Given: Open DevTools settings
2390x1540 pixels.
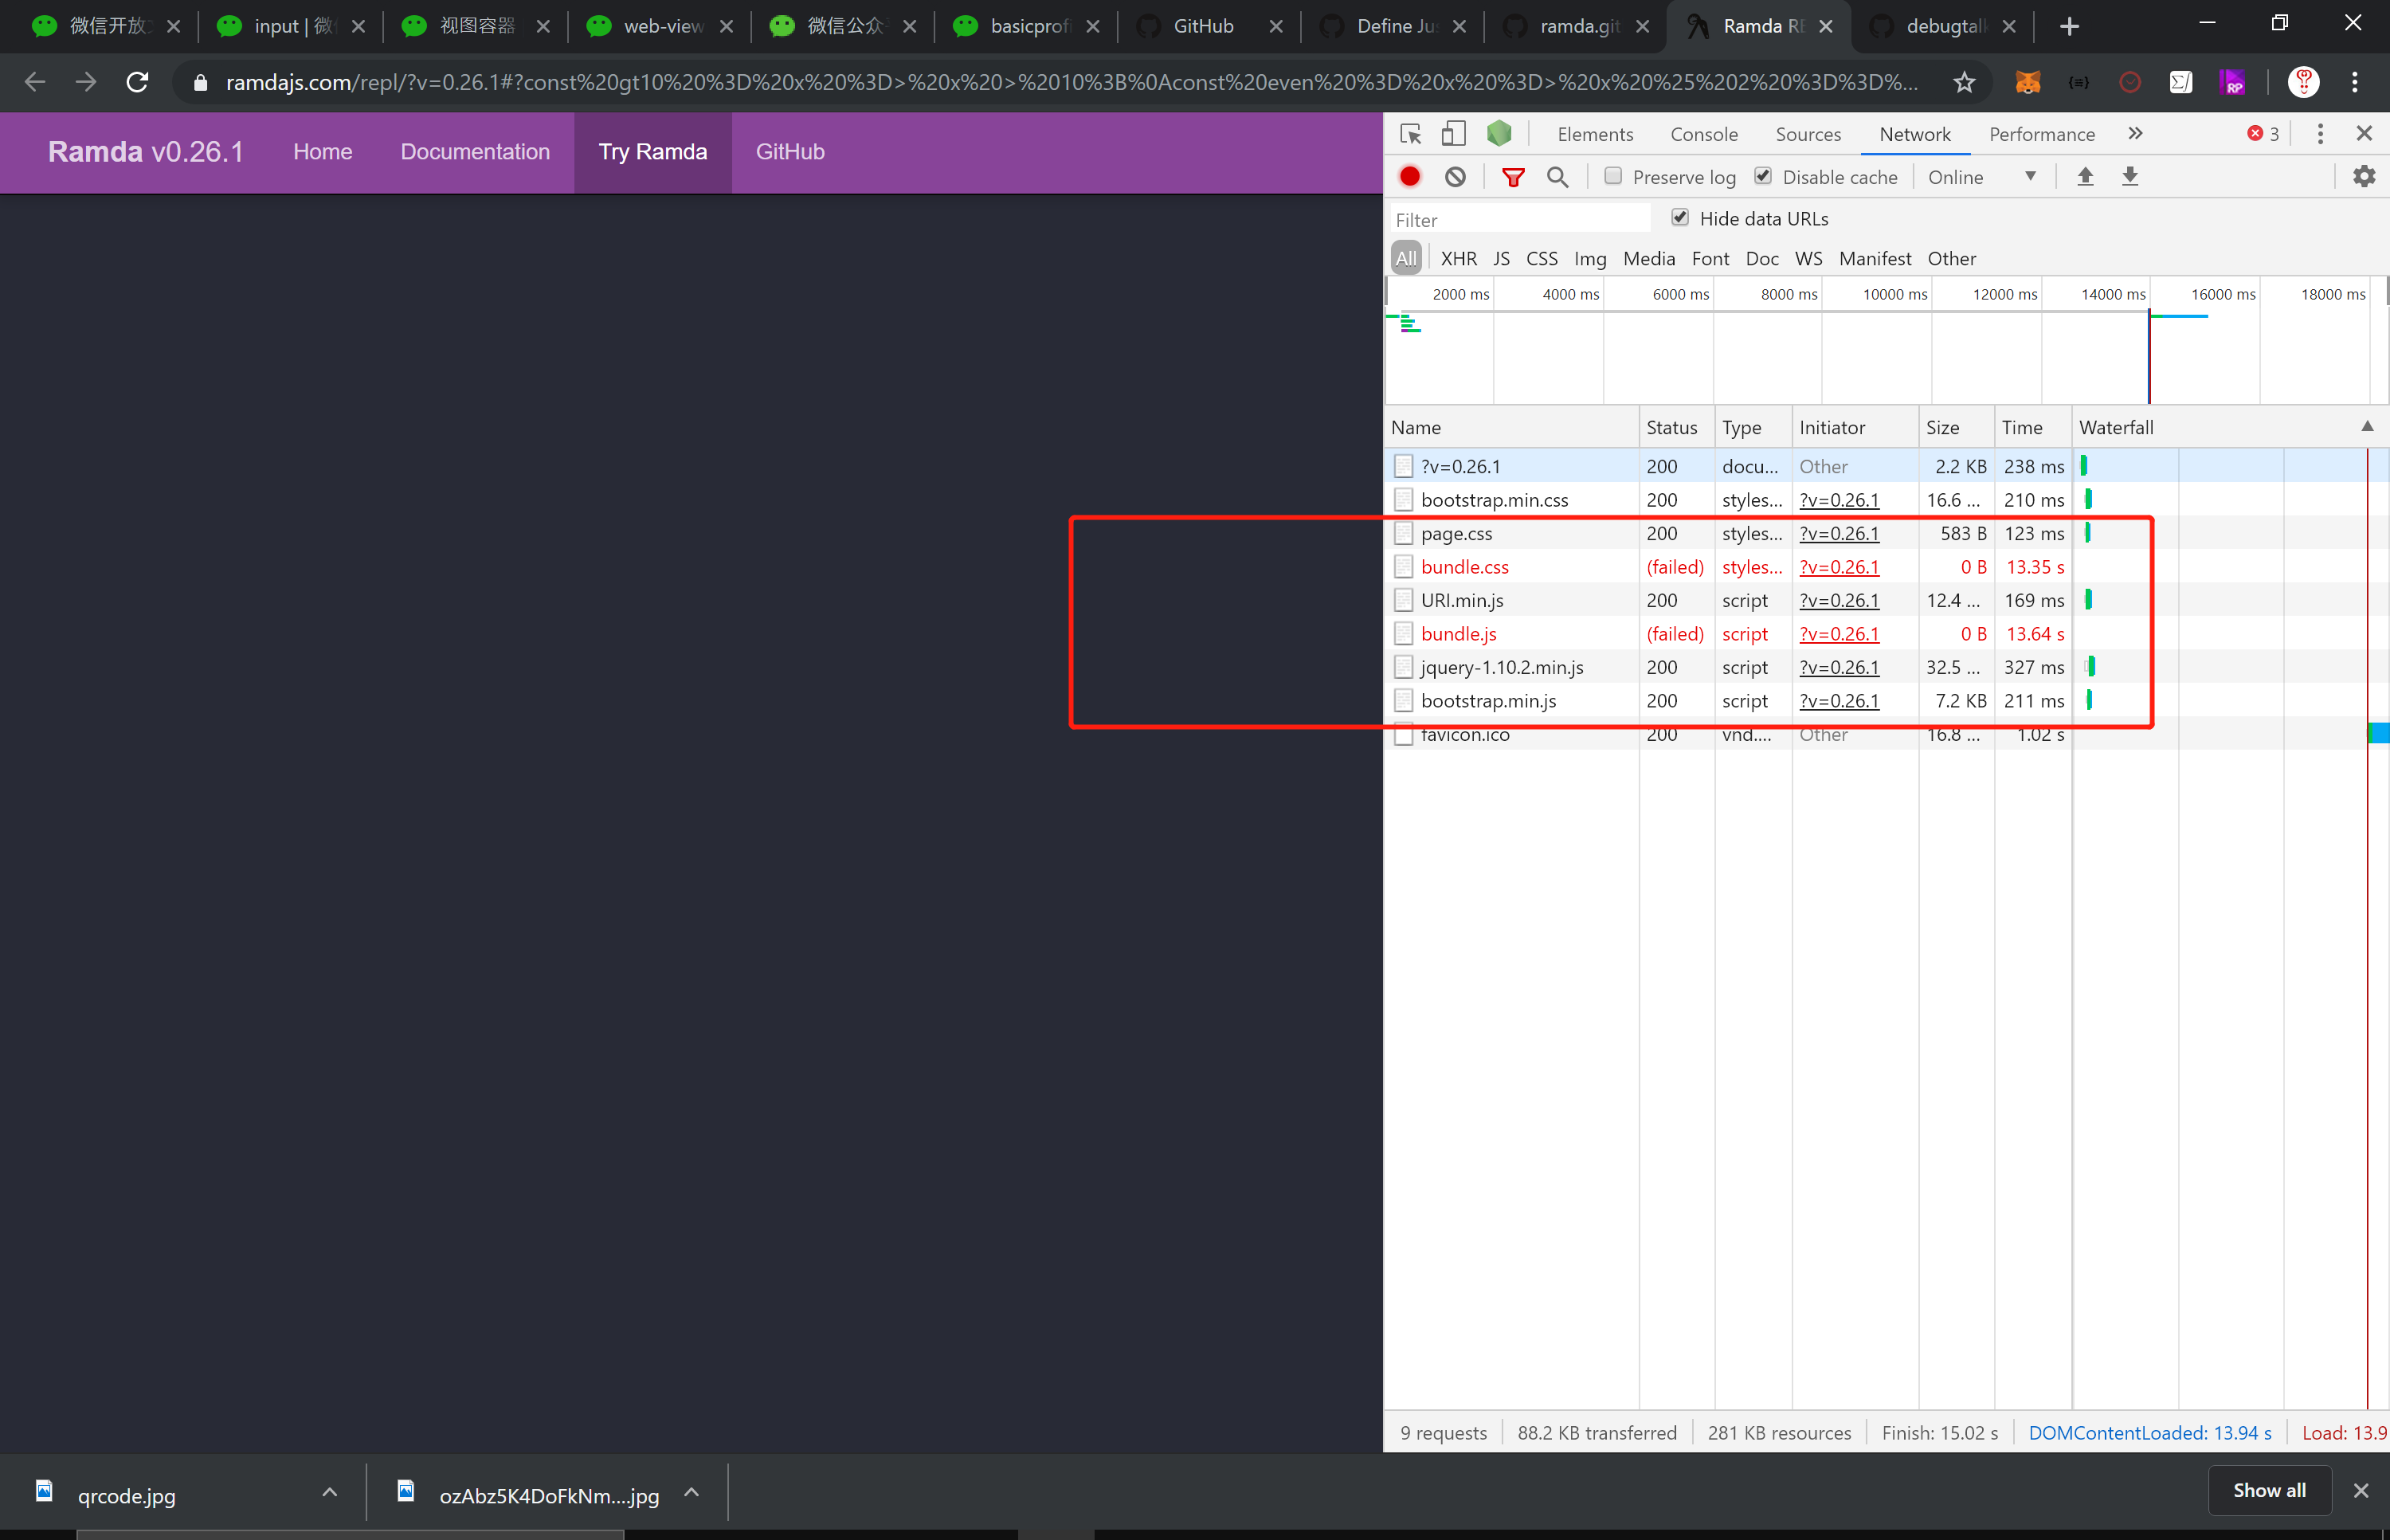Looking at the screenshot, I should click(2364, 176).
